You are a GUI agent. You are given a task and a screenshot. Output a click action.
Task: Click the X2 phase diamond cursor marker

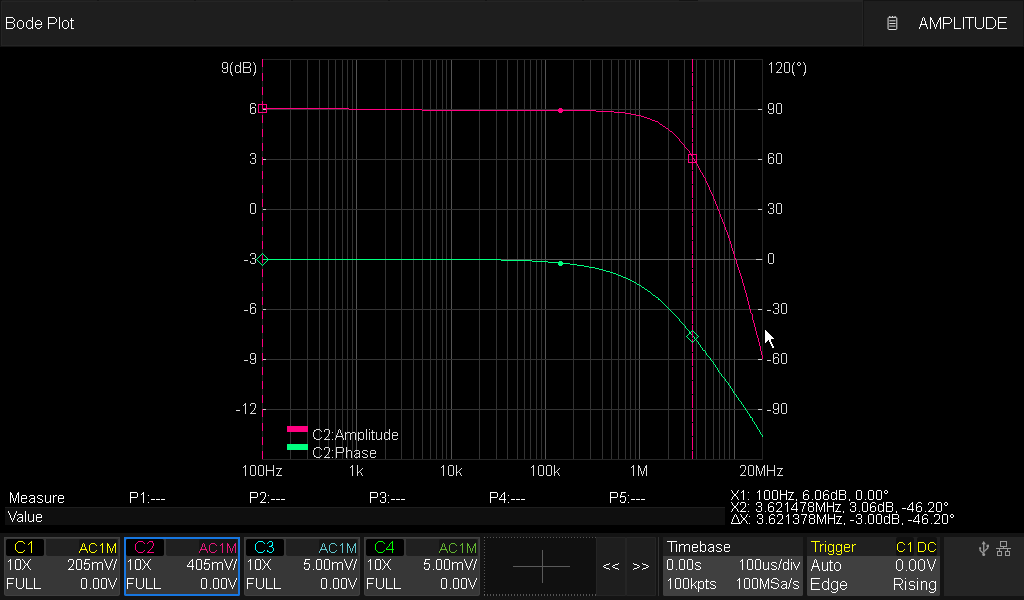click(x=692, y=337)
